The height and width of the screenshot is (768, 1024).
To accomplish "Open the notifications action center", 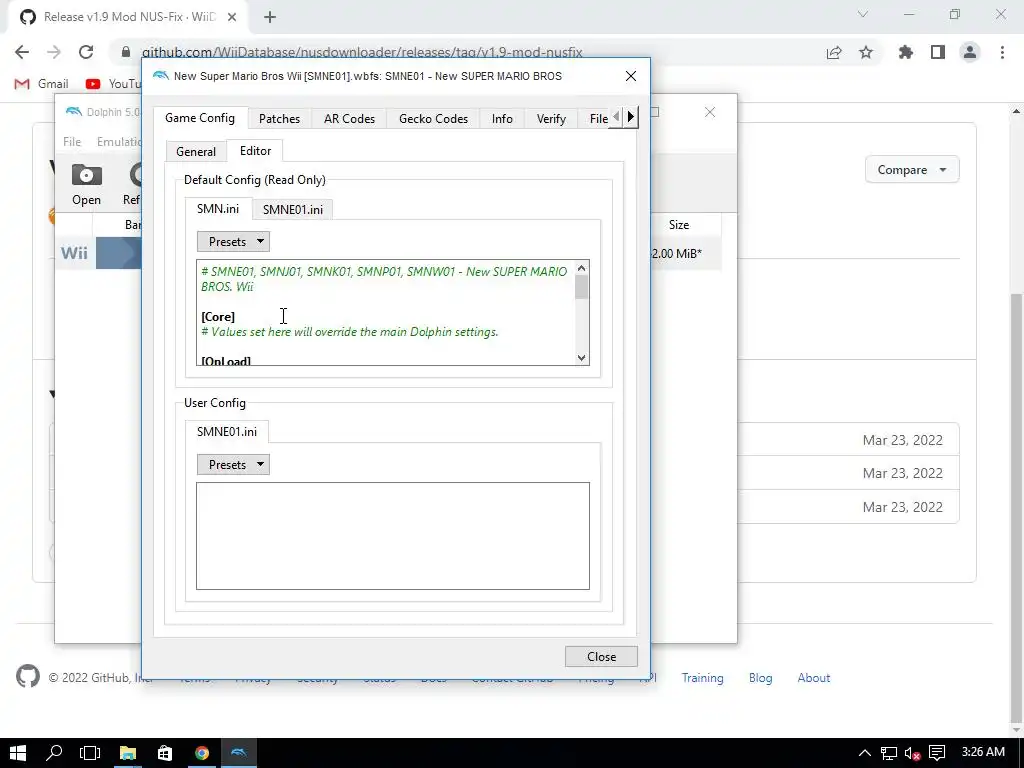I will [x=937, y=753].
